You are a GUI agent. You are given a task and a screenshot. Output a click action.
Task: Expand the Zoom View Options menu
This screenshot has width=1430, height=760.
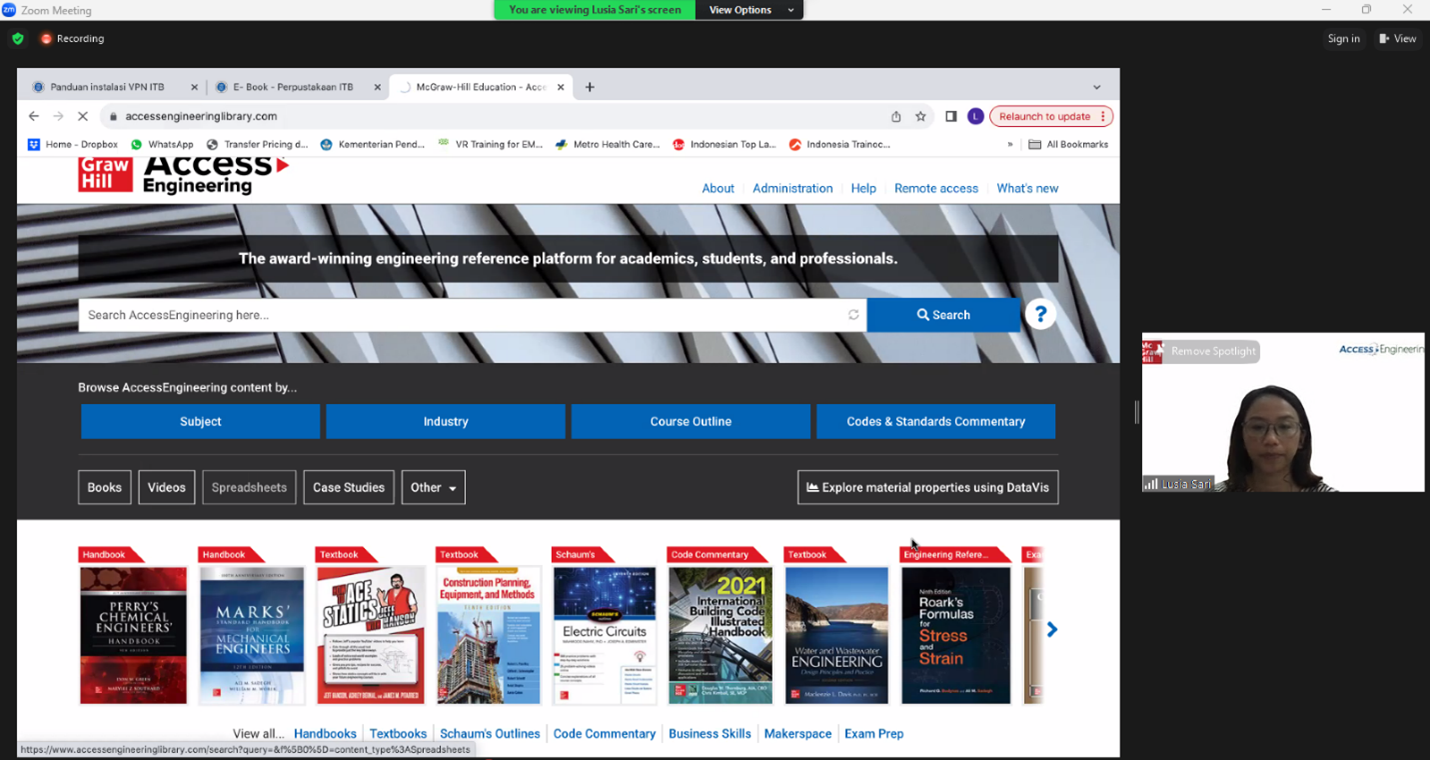pos(750,10)
